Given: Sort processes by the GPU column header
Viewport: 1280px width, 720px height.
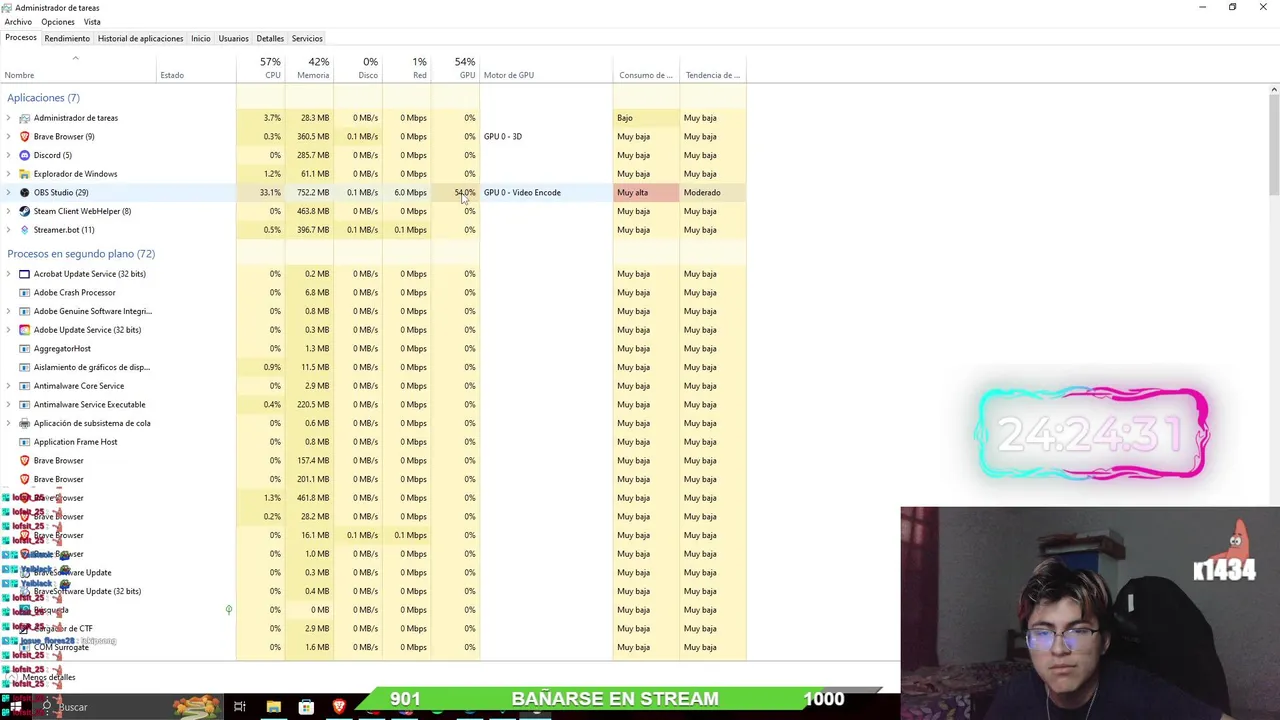Looking at the screenshot, I should pos(455,68).
